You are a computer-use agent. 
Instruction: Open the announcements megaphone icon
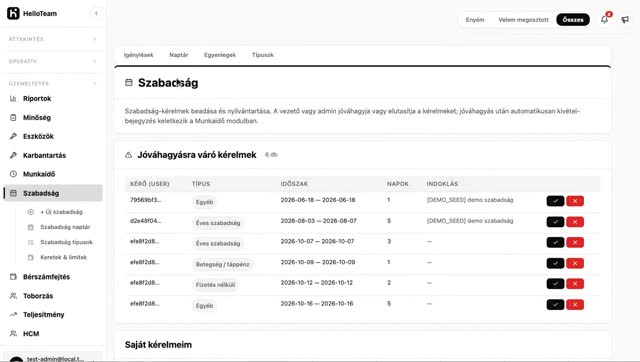click(x=625, y=19)
